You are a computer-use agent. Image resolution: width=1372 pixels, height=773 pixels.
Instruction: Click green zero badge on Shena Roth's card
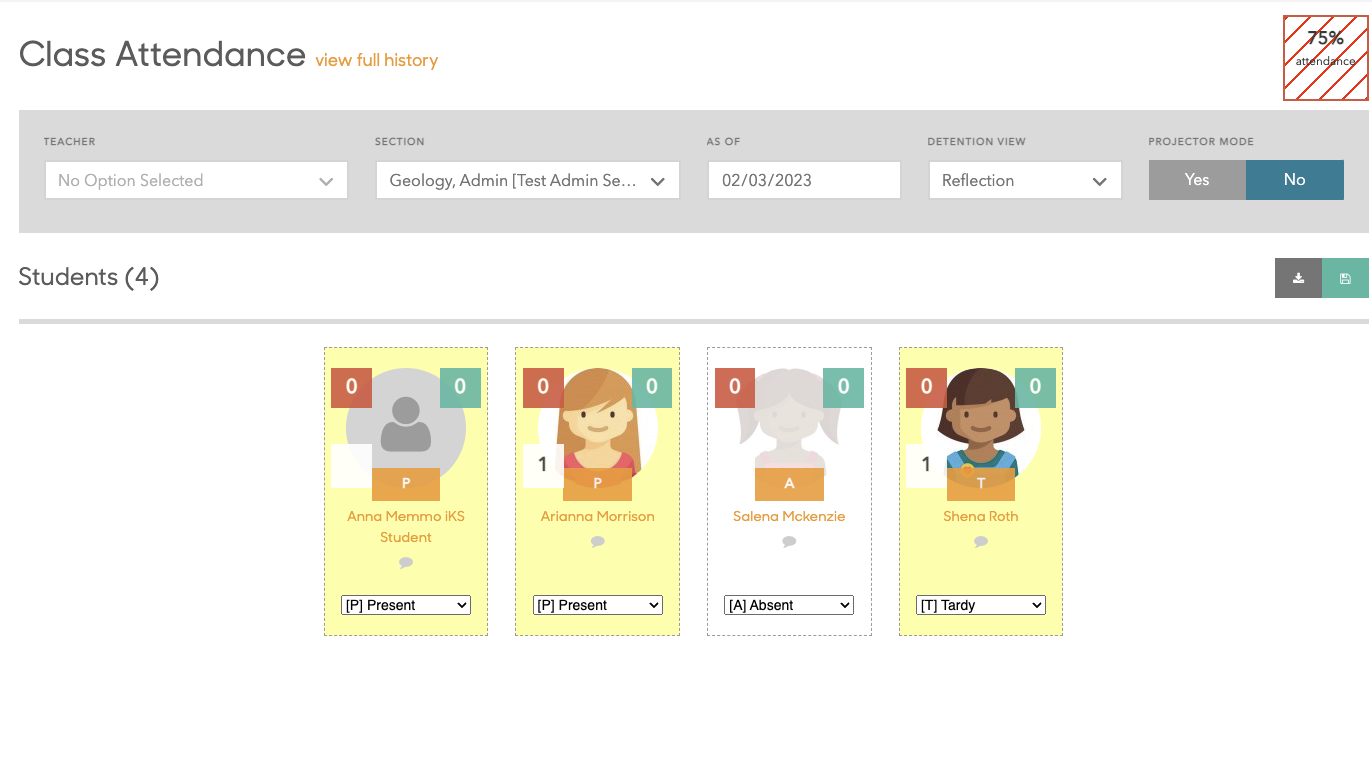(x=1035, y=387)
